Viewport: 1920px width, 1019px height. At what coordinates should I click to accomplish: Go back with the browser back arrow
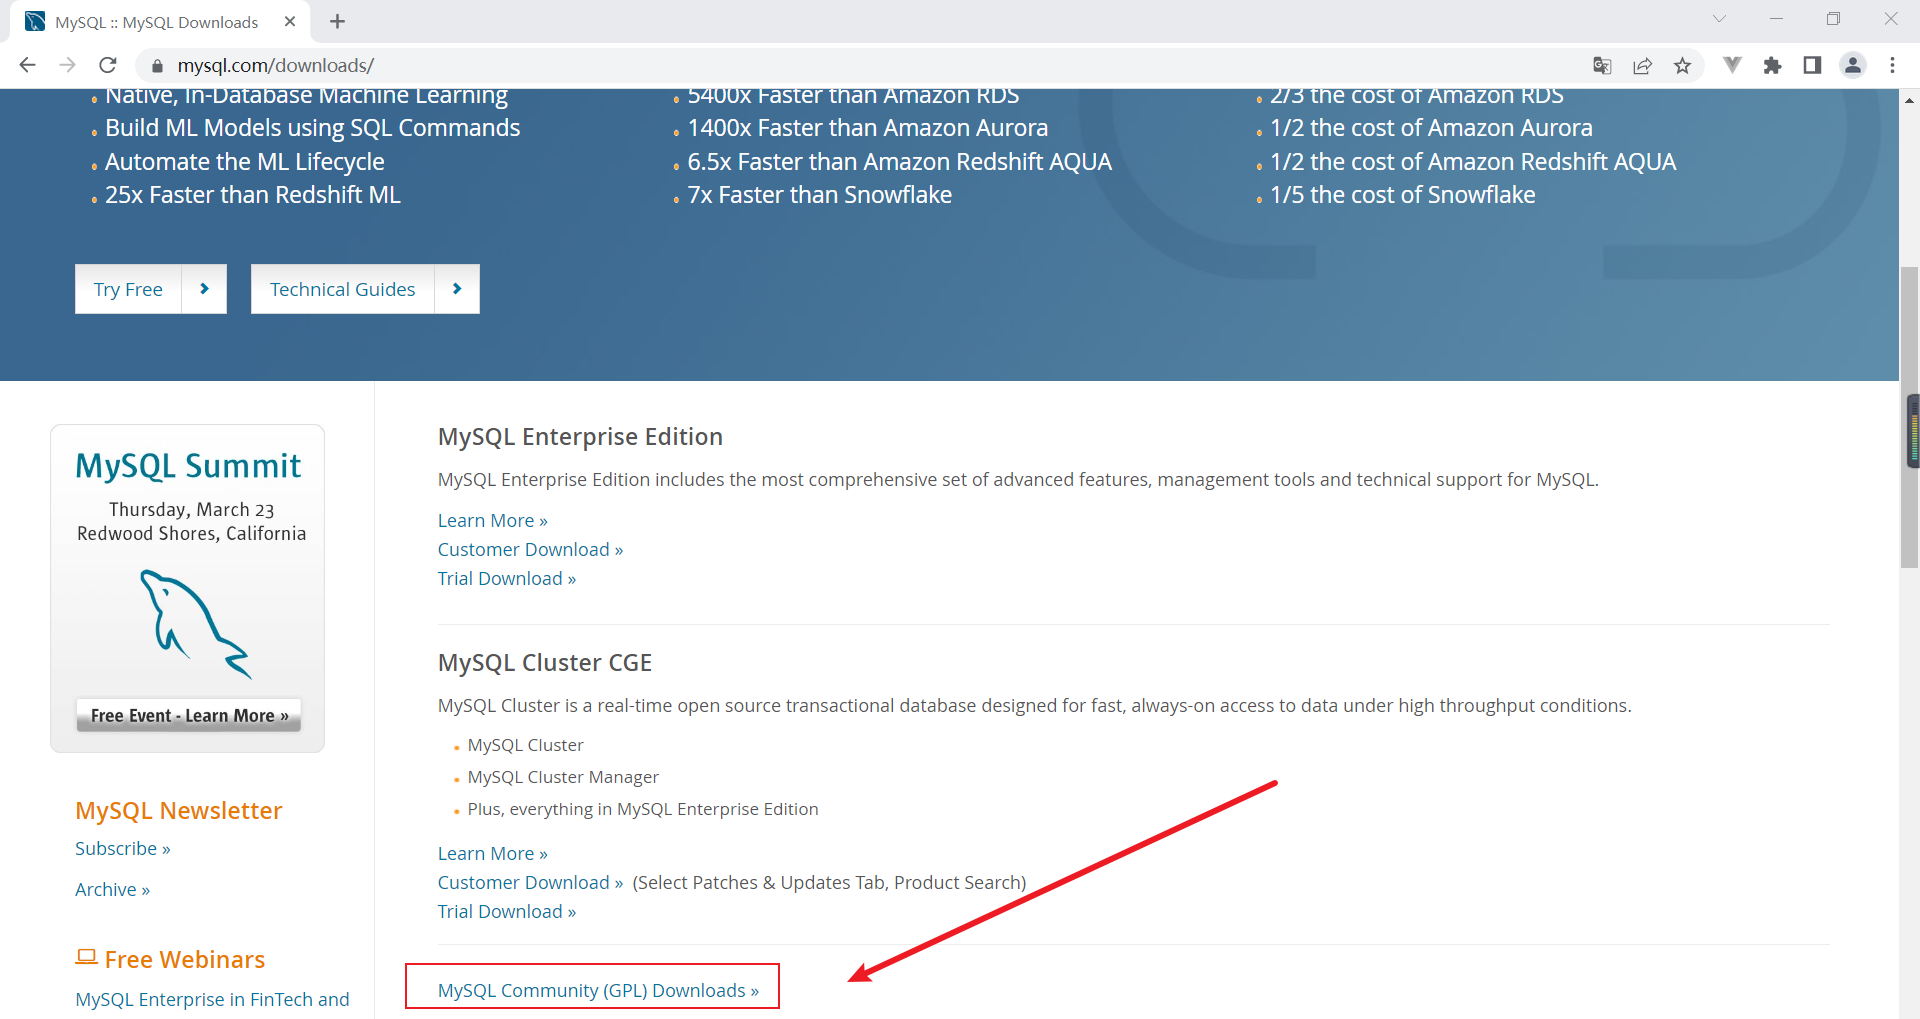pyautogui.click(x=27, y=65)
